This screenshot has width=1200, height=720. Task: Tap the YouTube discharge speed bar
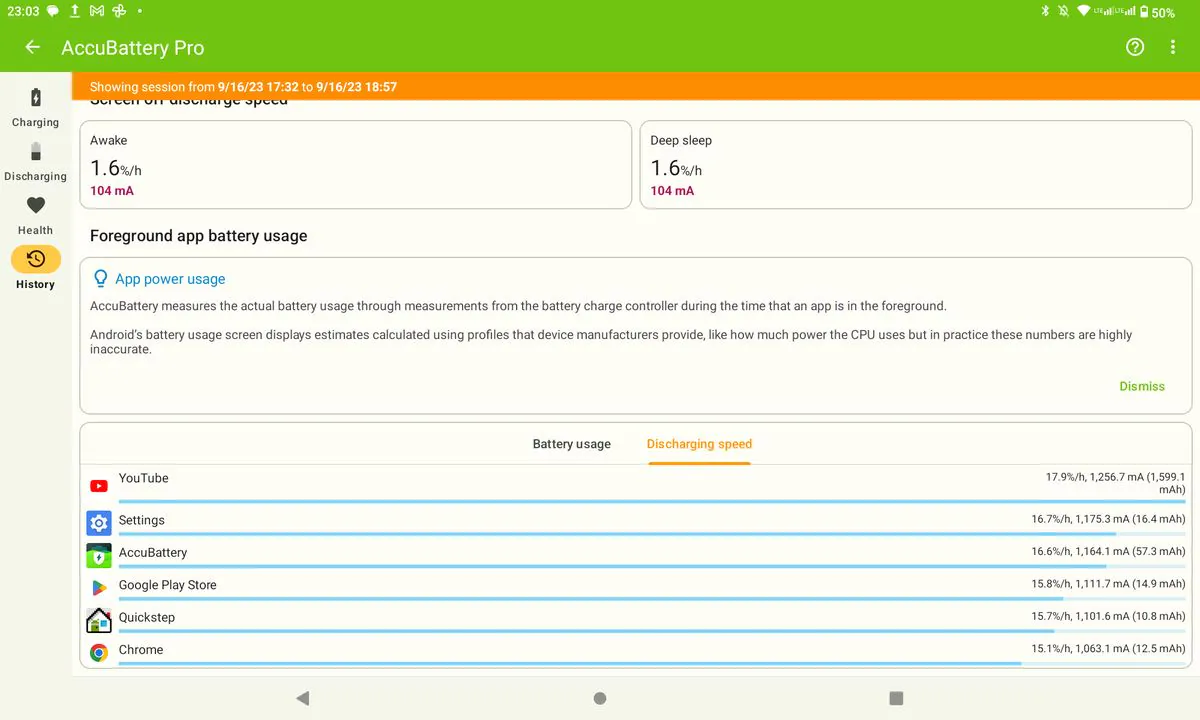(x=651, y=501)
